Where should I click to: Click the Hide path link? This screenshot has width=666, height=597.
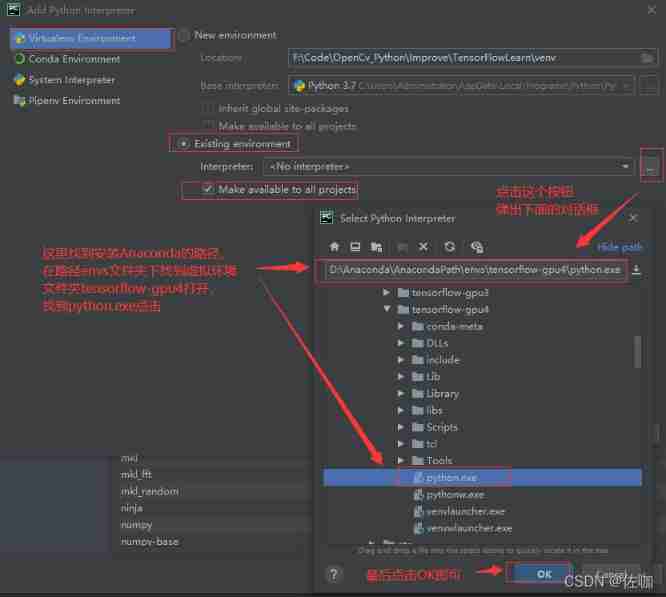click(x=620, y=247)
